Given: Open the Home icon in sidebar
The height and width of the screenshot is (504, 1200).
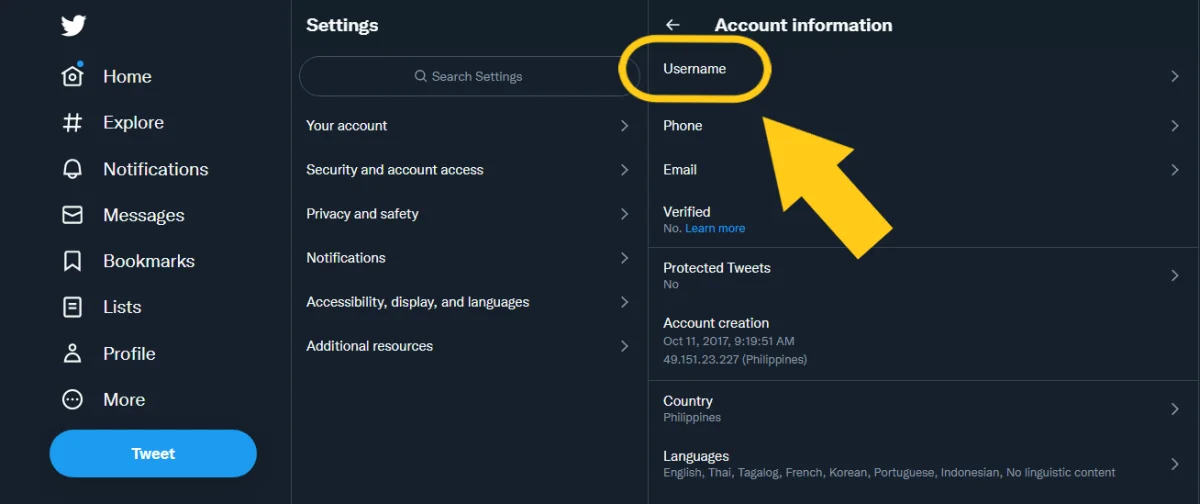Looking at the screenshot, I should tap(73, 77).
